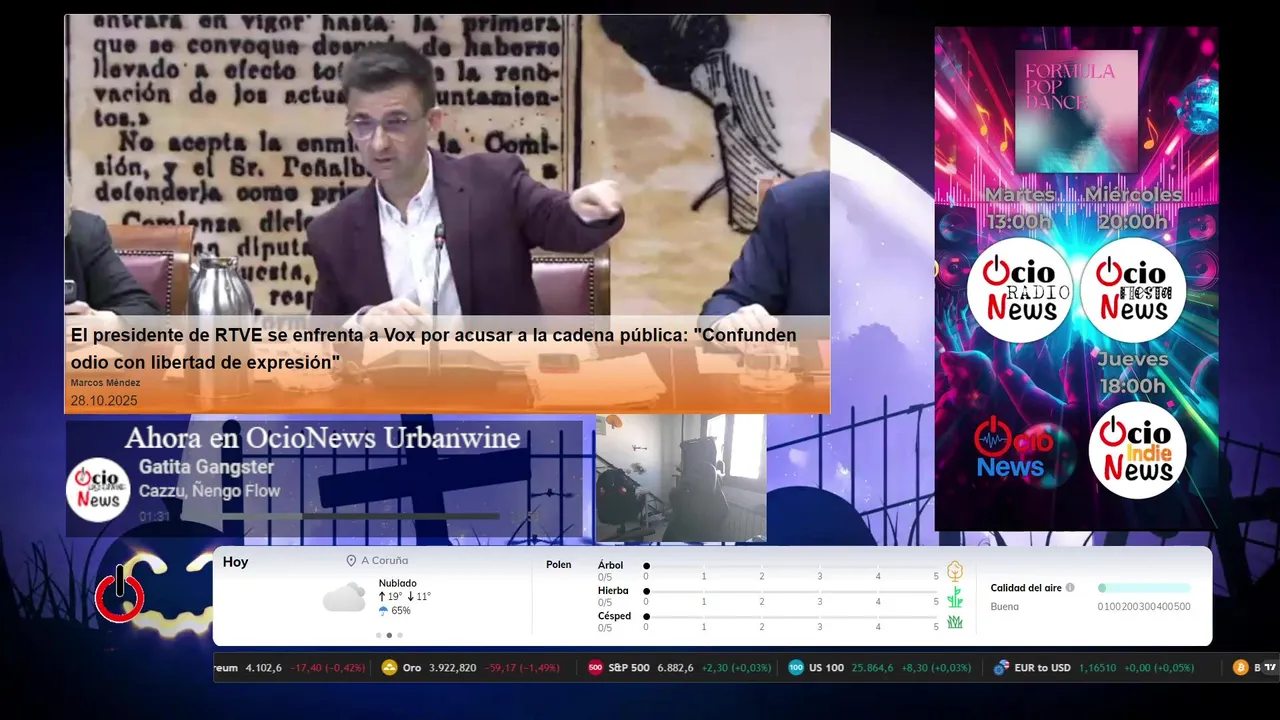Click the OcioNews Indie round logo
1280x720 pixels.
pyautogui.click(x=1137, y=450)
